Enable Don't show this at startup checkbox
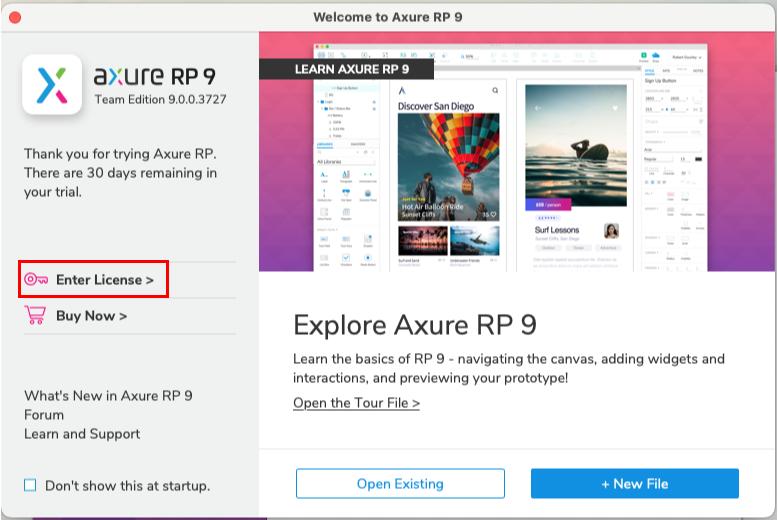This screenshot has height=520, width=778. coord(30,485)
